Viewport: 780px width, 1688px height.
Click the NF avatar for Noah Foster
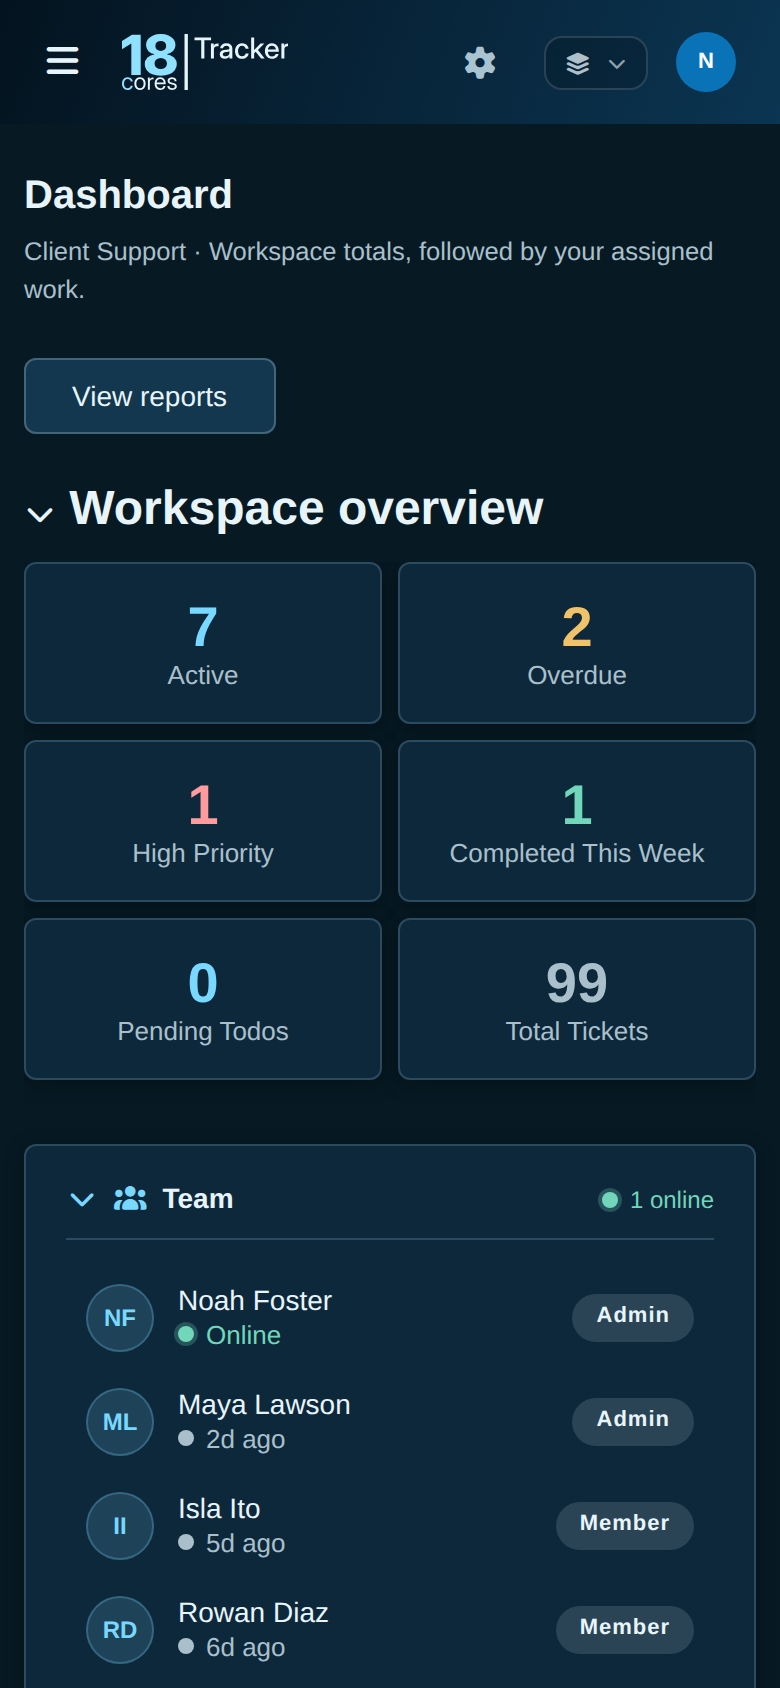point(120,1318)
